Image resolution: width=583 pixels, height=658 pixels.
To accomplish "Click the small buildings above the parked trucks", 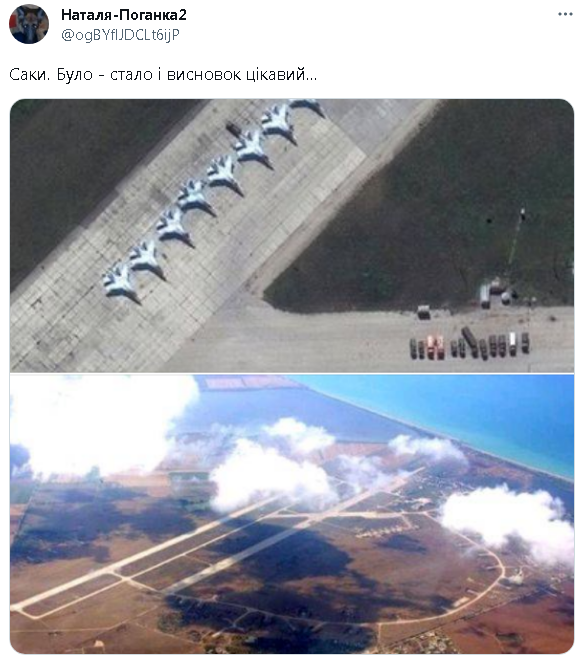I will (495, 292).
